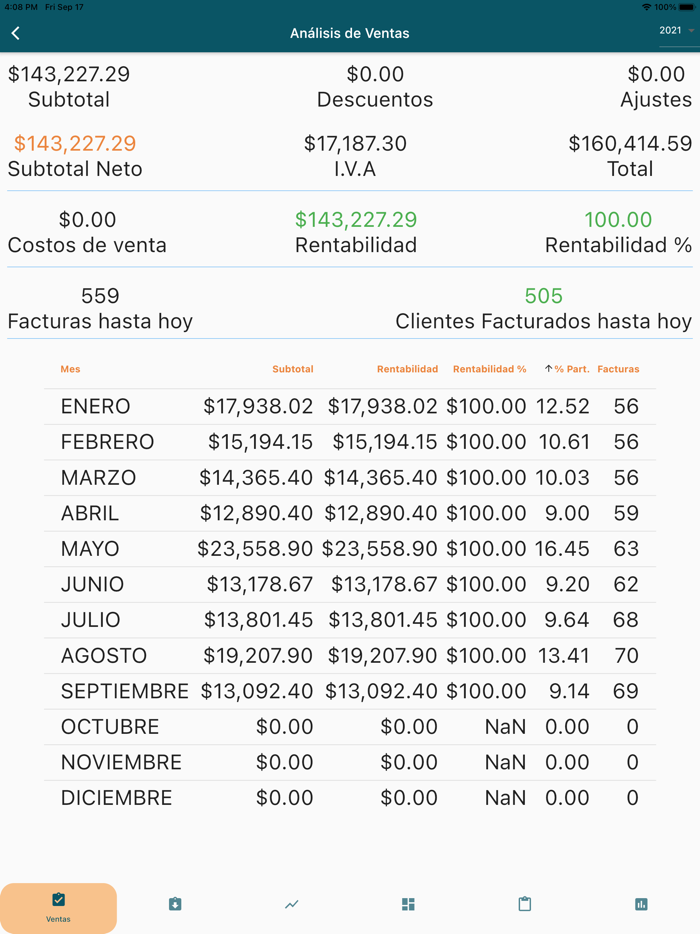Viewport: 700px width, 934px height.
Task: Open the bar-chart statistics icon
Action: pyautogui.click(x=641, y=904)
